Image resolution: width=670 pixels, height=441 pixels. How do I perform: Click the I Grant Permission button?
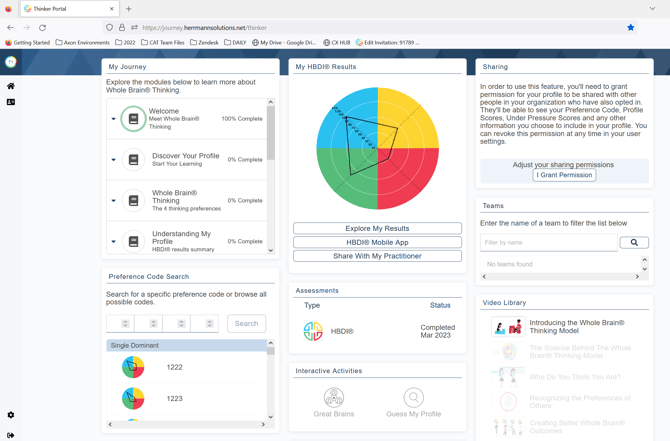[x=564, y=175]
